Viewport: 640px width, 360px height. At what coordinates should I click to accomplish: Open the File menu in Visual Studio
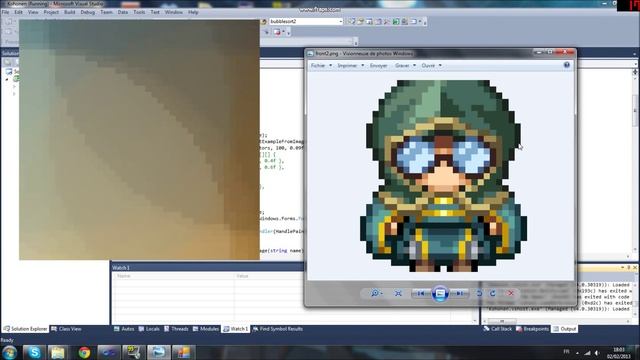click(5, 12)
